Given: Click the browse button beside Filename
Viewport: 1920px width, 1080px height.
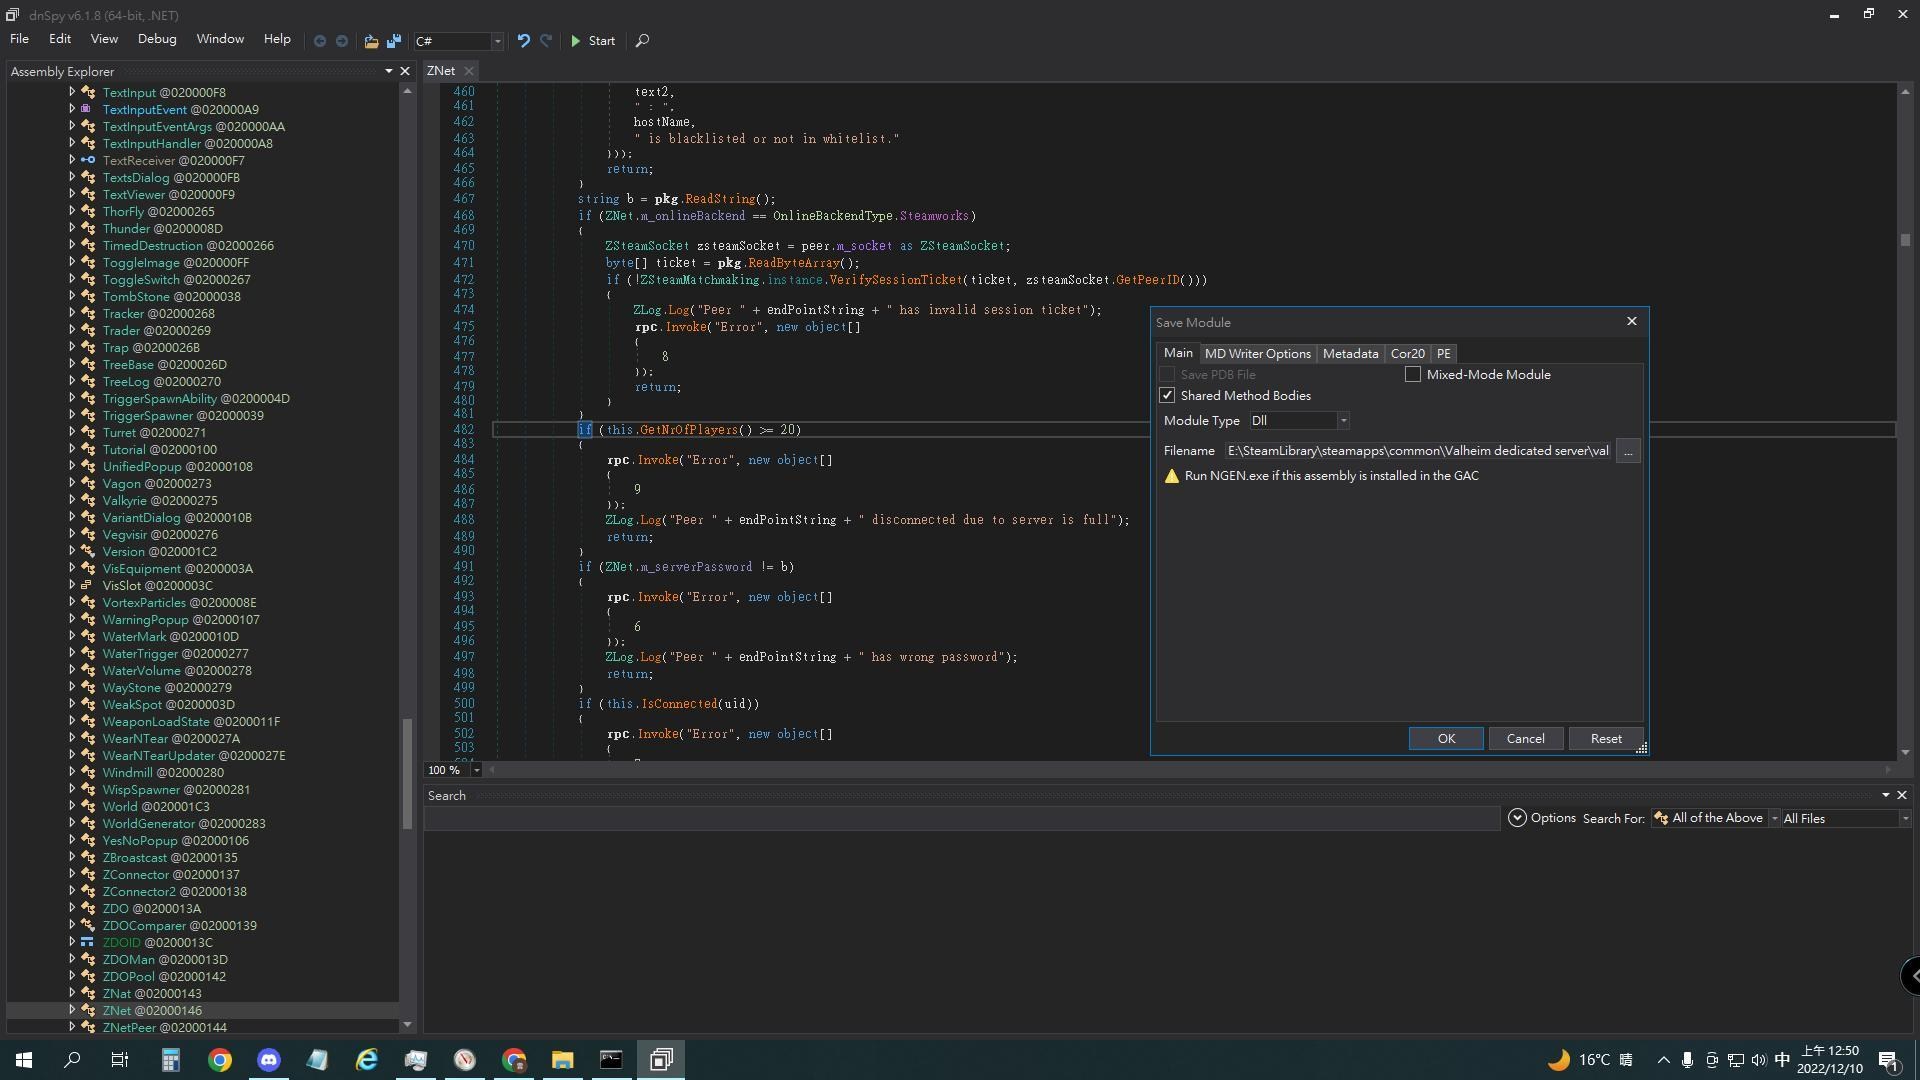Looking at the screenshot, I should click(x=1628, y=451).
